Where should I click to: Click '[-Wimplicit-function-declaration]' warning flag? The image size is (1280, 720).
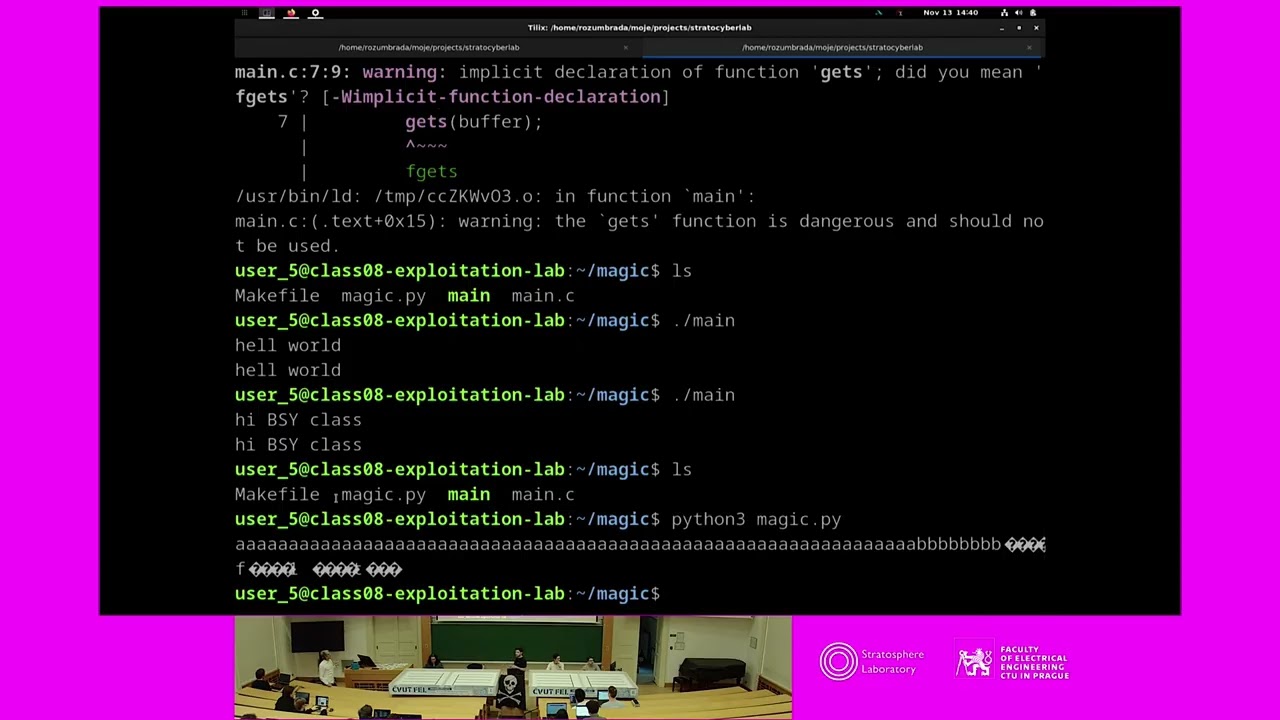[x=495, y=97]
